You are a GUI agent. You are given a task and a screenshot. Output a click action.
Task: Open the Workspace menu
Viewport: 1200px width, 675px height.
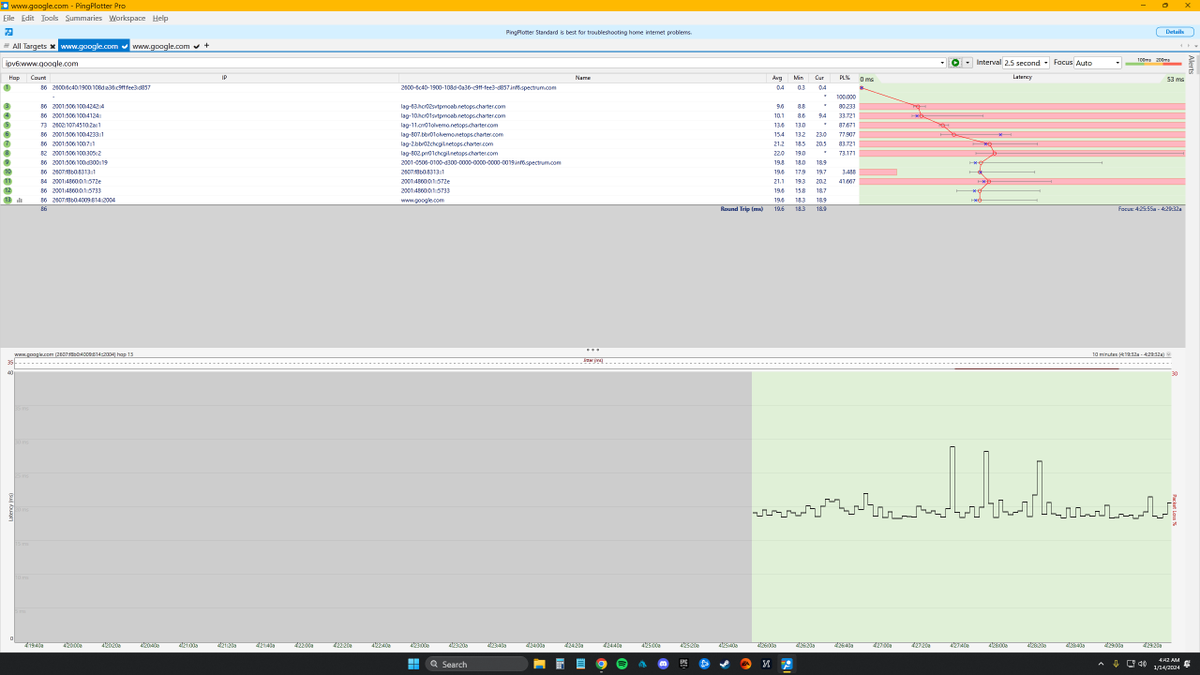point(127,18)
